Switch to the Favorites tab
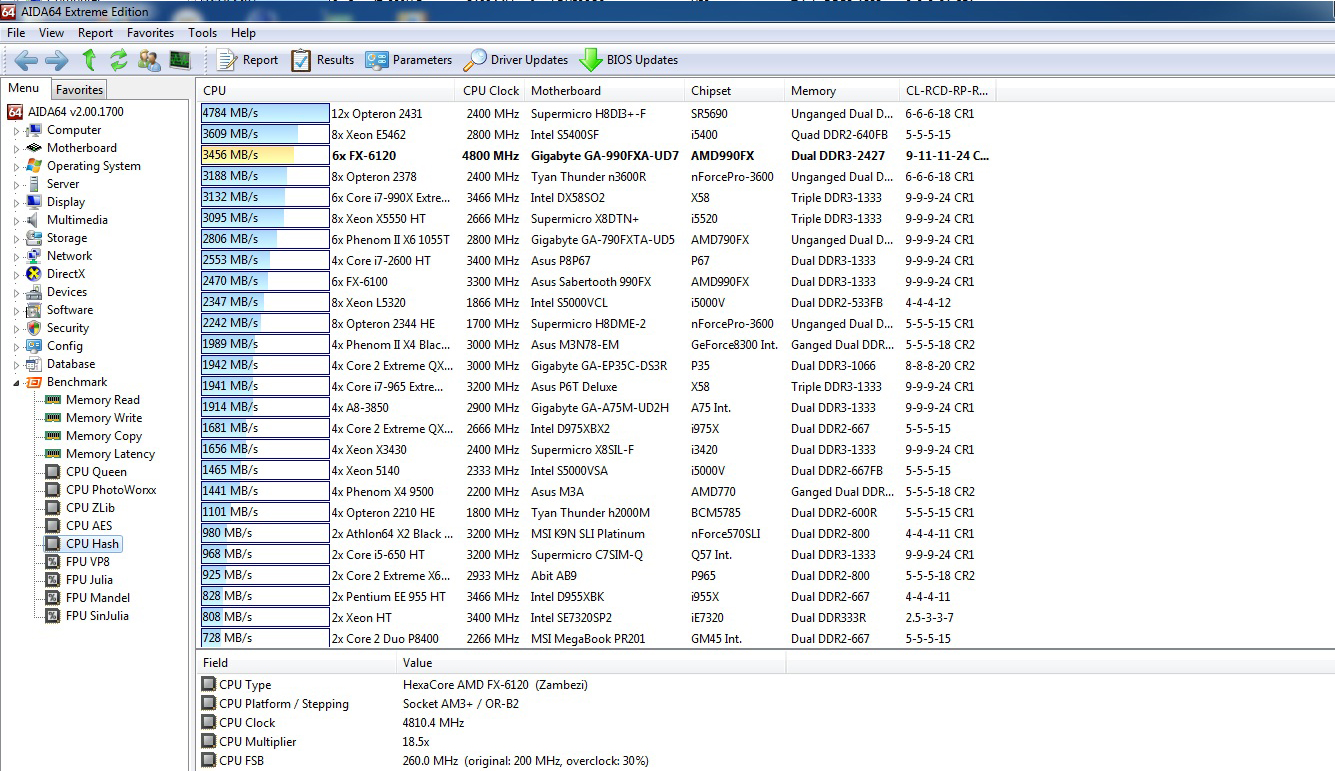The width and height of the screenshot is (1335, 771). coord(79,90)
